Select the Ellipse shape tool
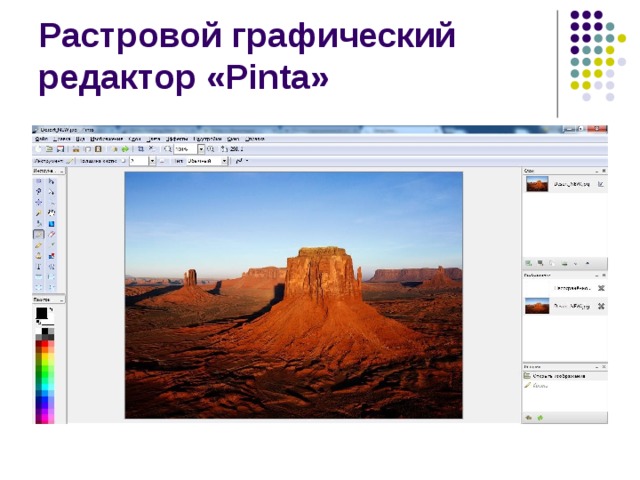This screenshot has width=640, height=480. [39, 287]
